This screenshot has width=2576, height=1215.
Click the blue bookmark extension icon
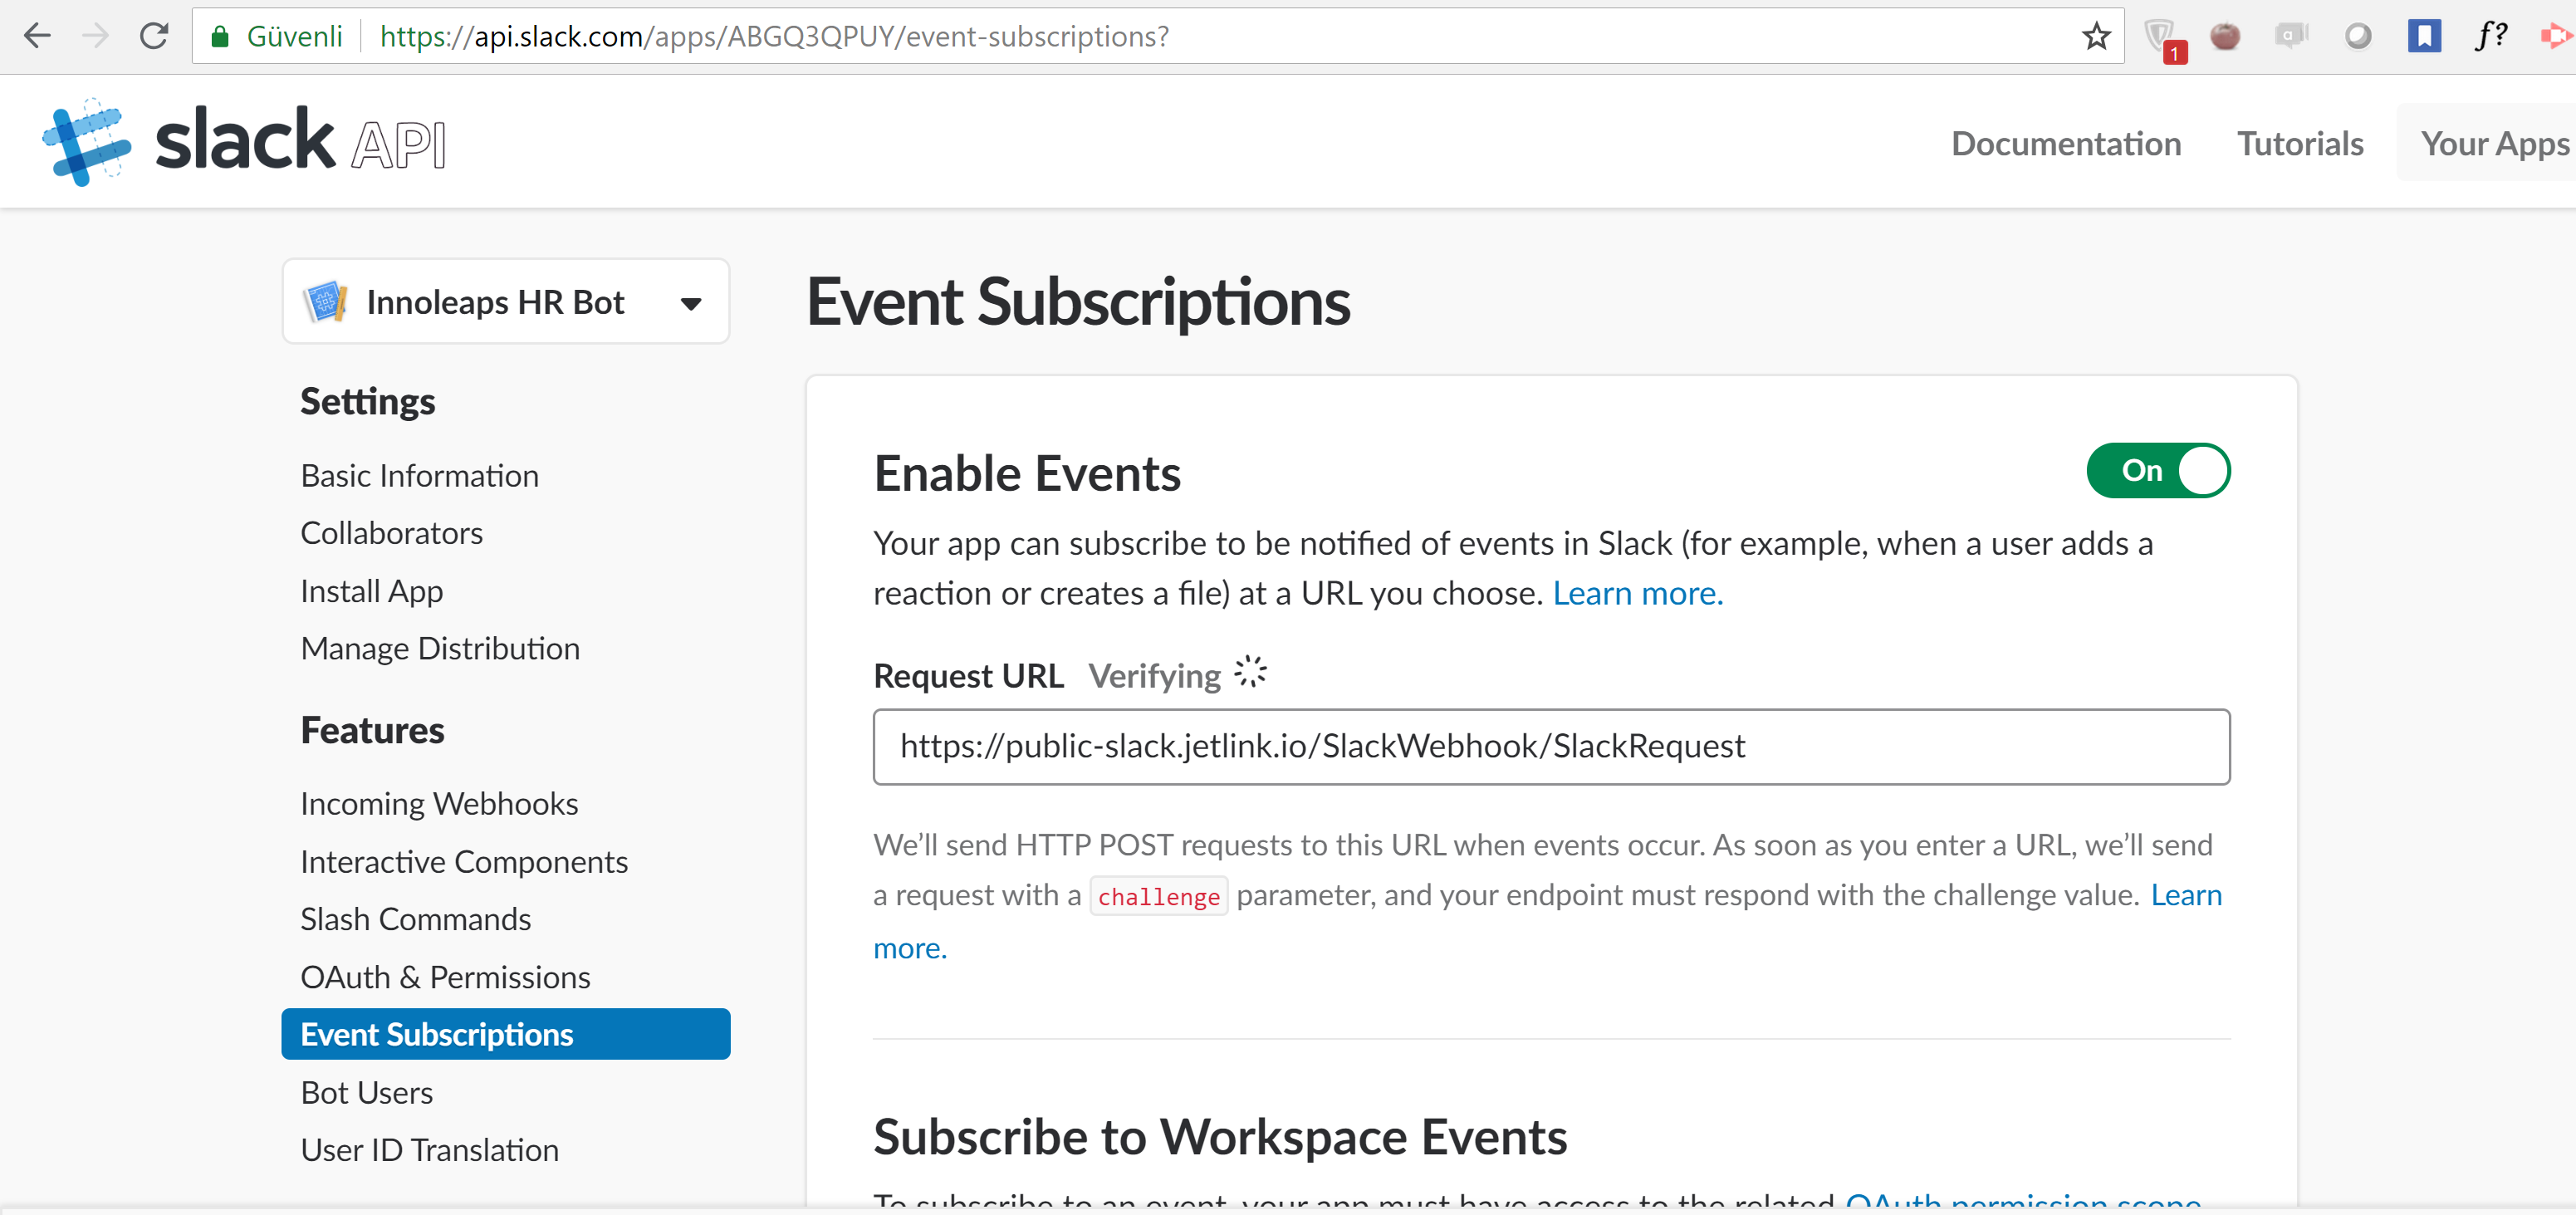pos(2423,37)
